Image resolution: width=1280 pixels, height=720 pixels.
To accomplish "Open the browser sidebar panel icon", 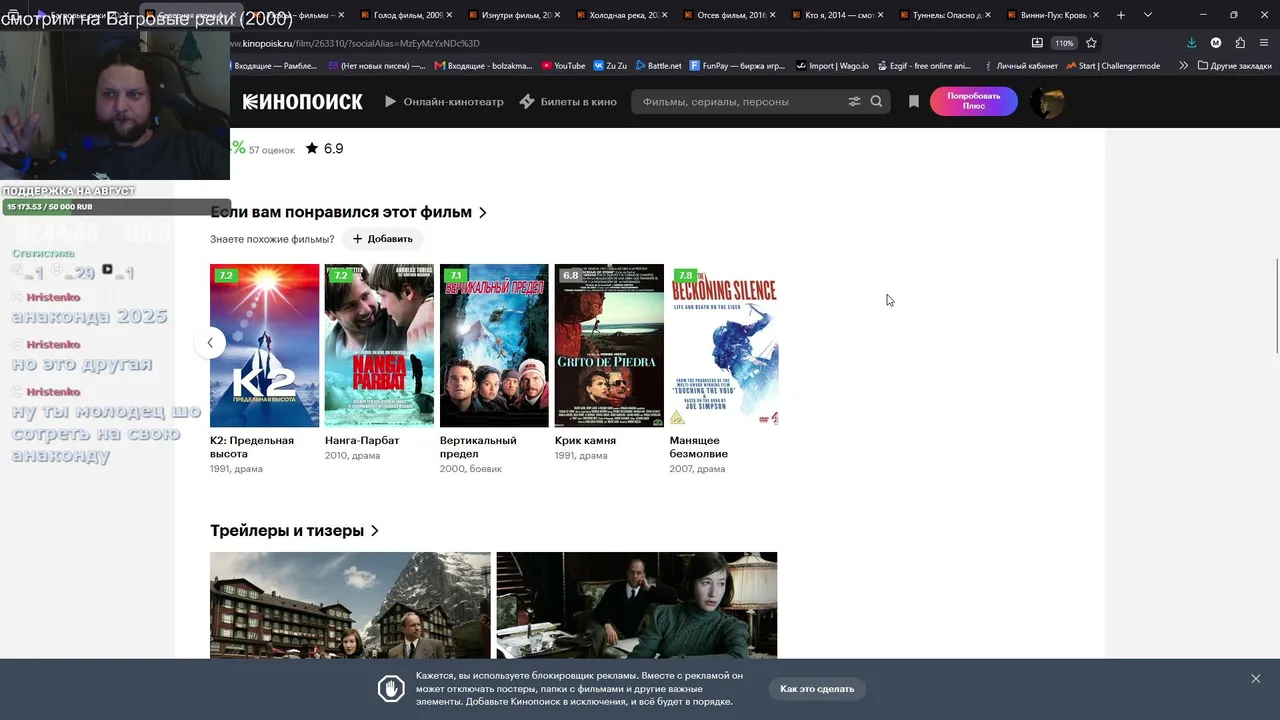I will [1264, 43].
